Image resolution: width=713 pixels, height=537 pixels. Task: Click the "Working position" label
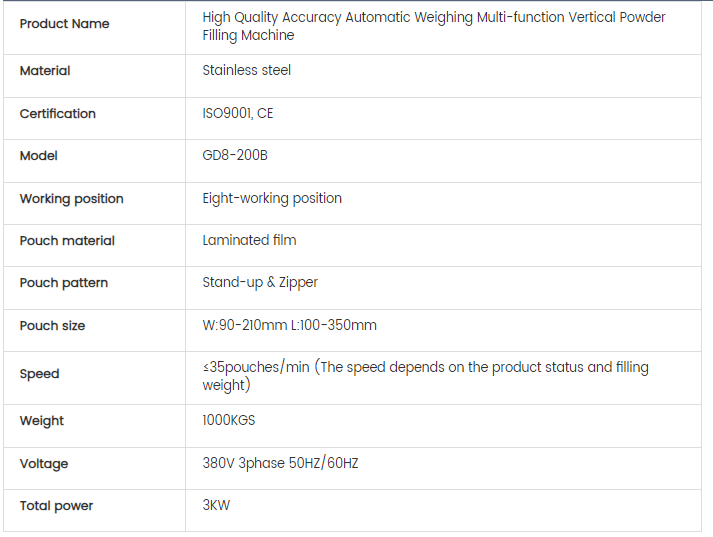tap(72, 199)
